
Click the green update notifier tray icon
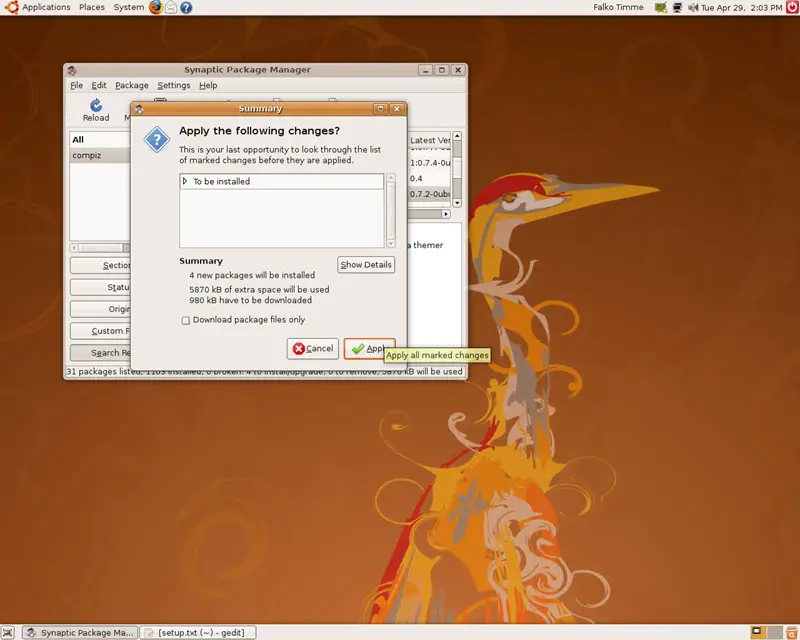click(661, 8)
